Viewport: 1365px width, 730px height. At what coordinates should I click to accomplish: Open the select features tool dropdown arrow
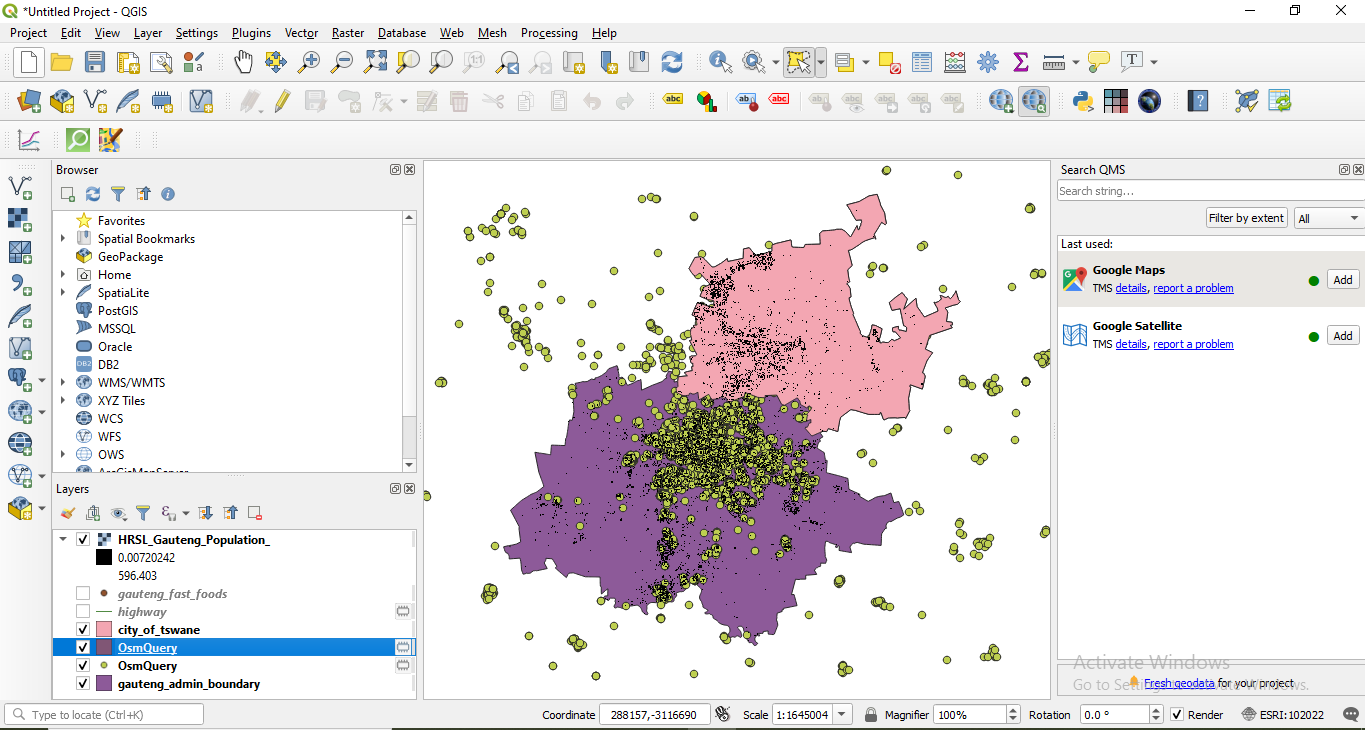coord(821,62)
